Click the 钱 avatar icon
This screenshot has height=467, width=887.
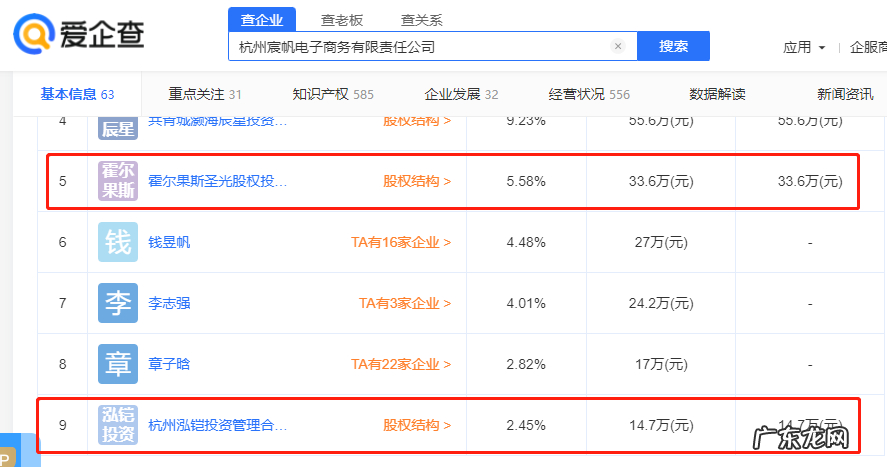(x=118, y=242)
